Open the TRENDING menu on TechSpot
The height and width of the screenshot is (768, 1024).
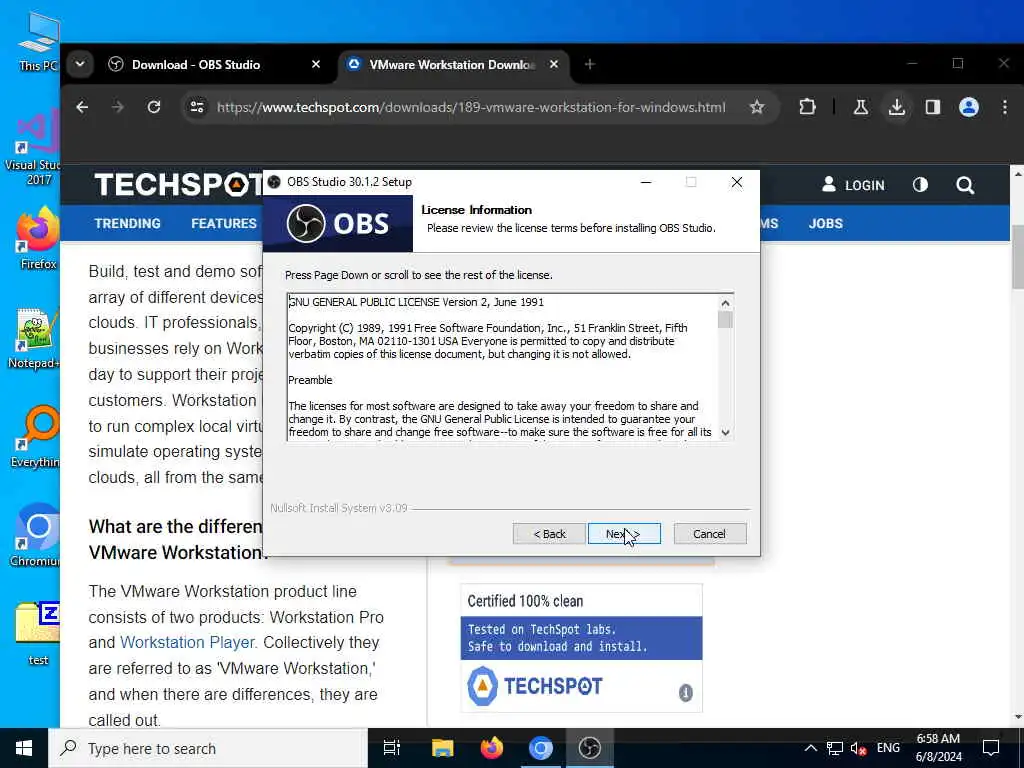pos(127,223)
